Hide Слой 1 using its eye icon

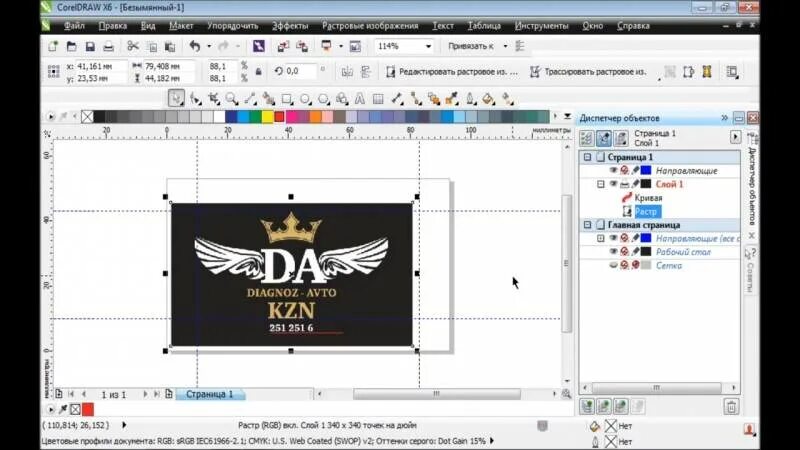pos(613,184)
